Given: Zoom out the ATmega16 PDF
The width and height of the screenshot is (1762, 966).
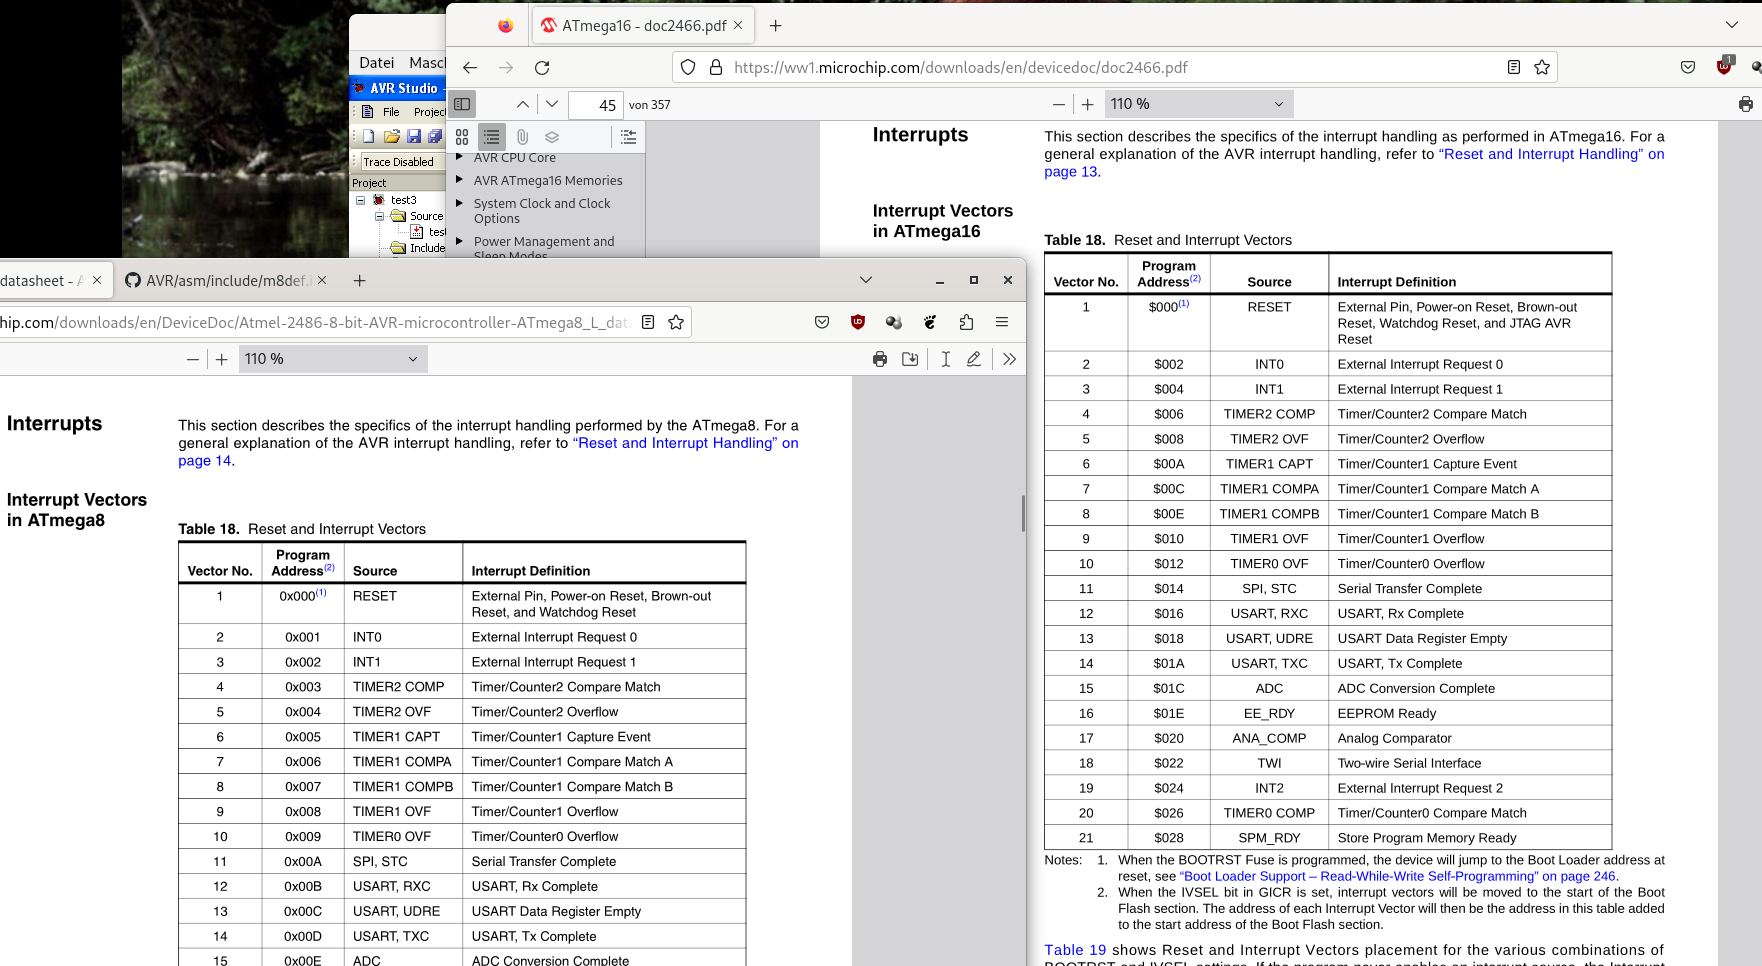Looking at the screenshot, I should [x=1059, y=104].
